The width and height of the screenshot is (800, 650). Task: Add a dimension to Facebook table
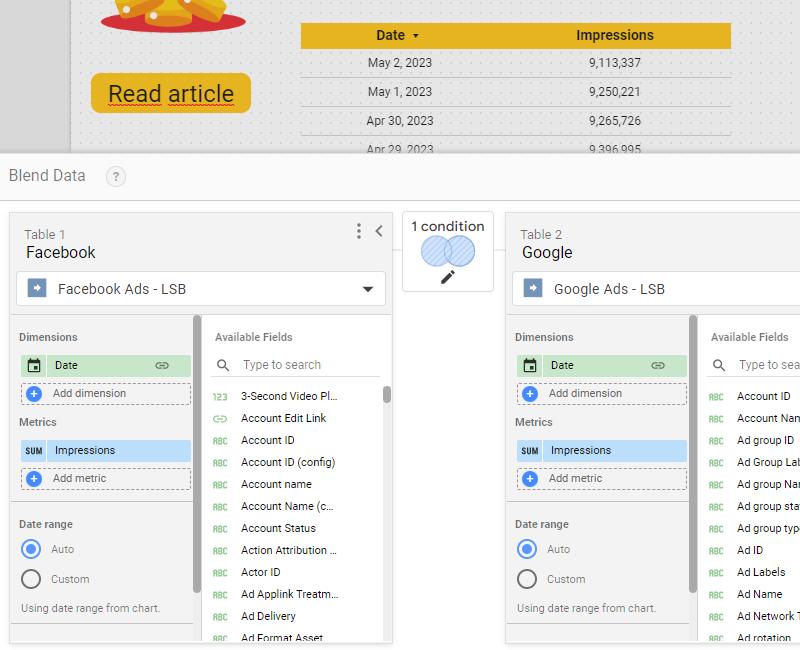106,393
